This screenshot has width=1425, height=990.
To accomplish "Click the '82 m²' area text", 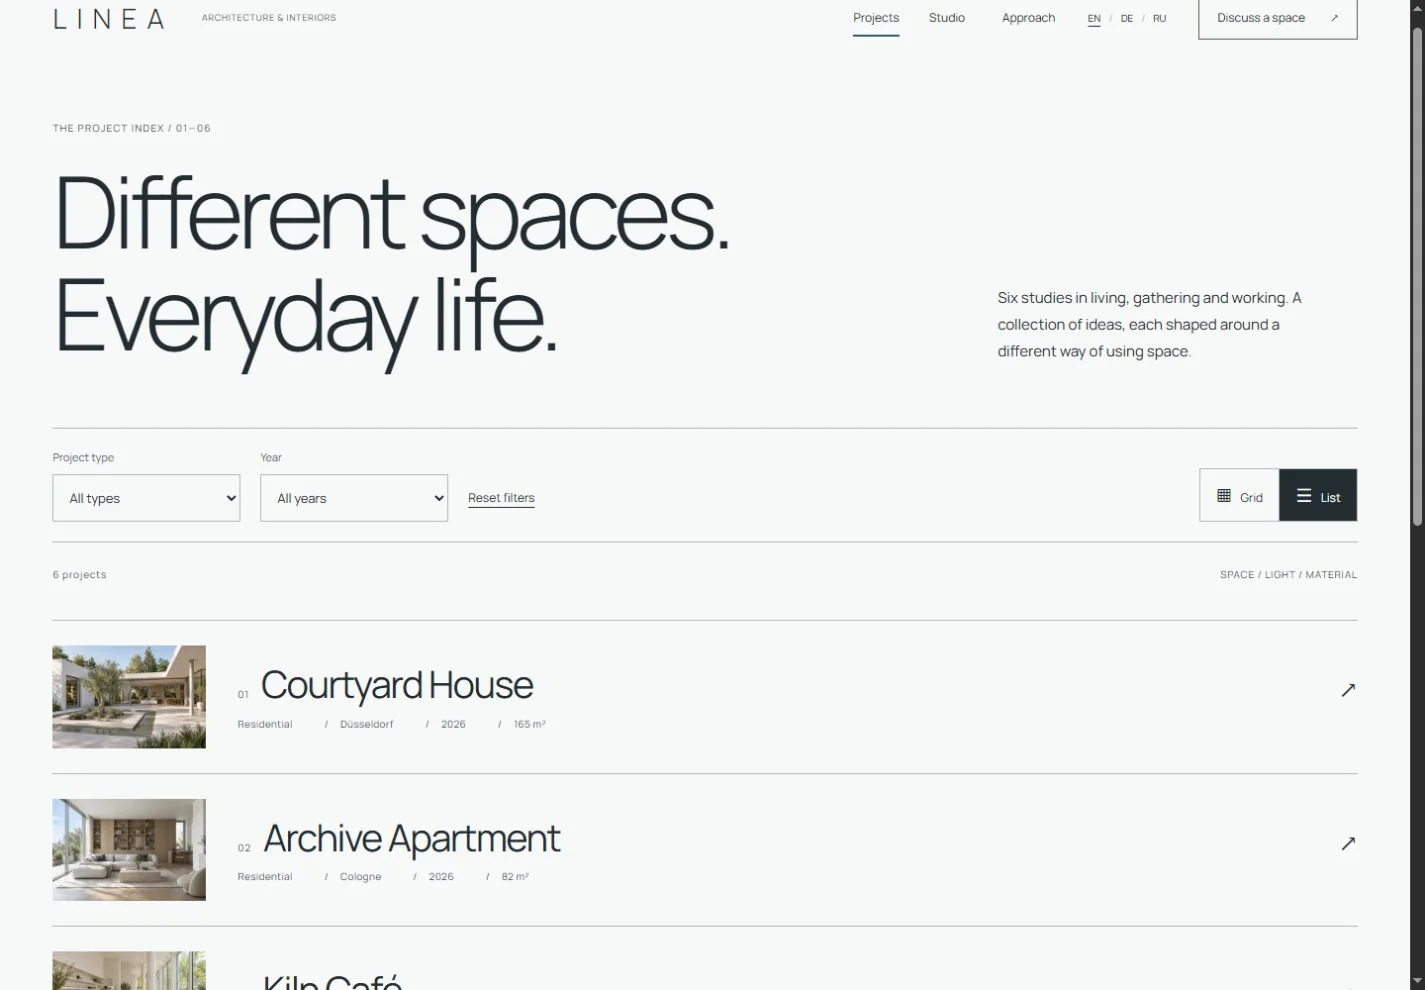I will tap(515, 877).
